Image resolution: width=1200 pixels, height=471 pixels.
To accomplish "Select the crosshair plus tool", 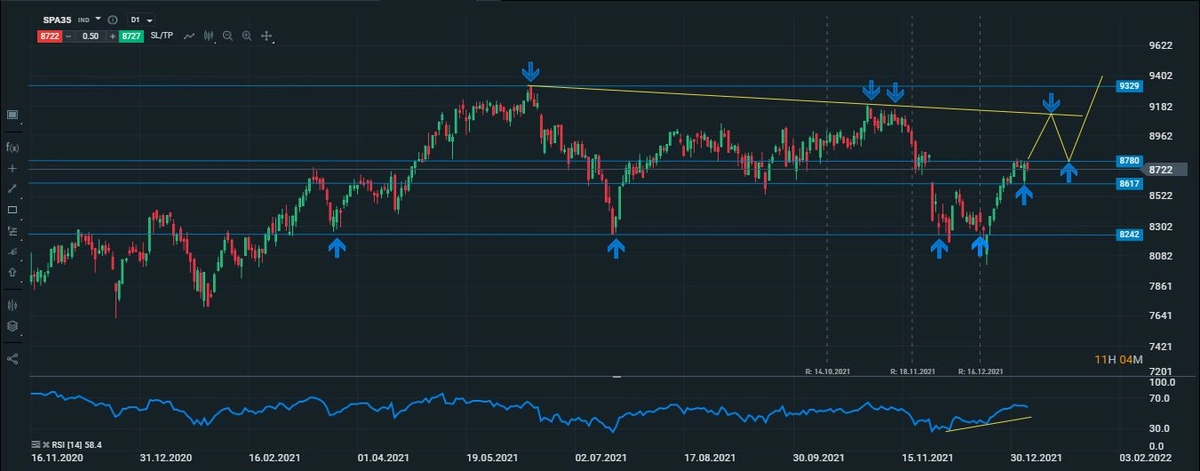I will pos(12,168).
